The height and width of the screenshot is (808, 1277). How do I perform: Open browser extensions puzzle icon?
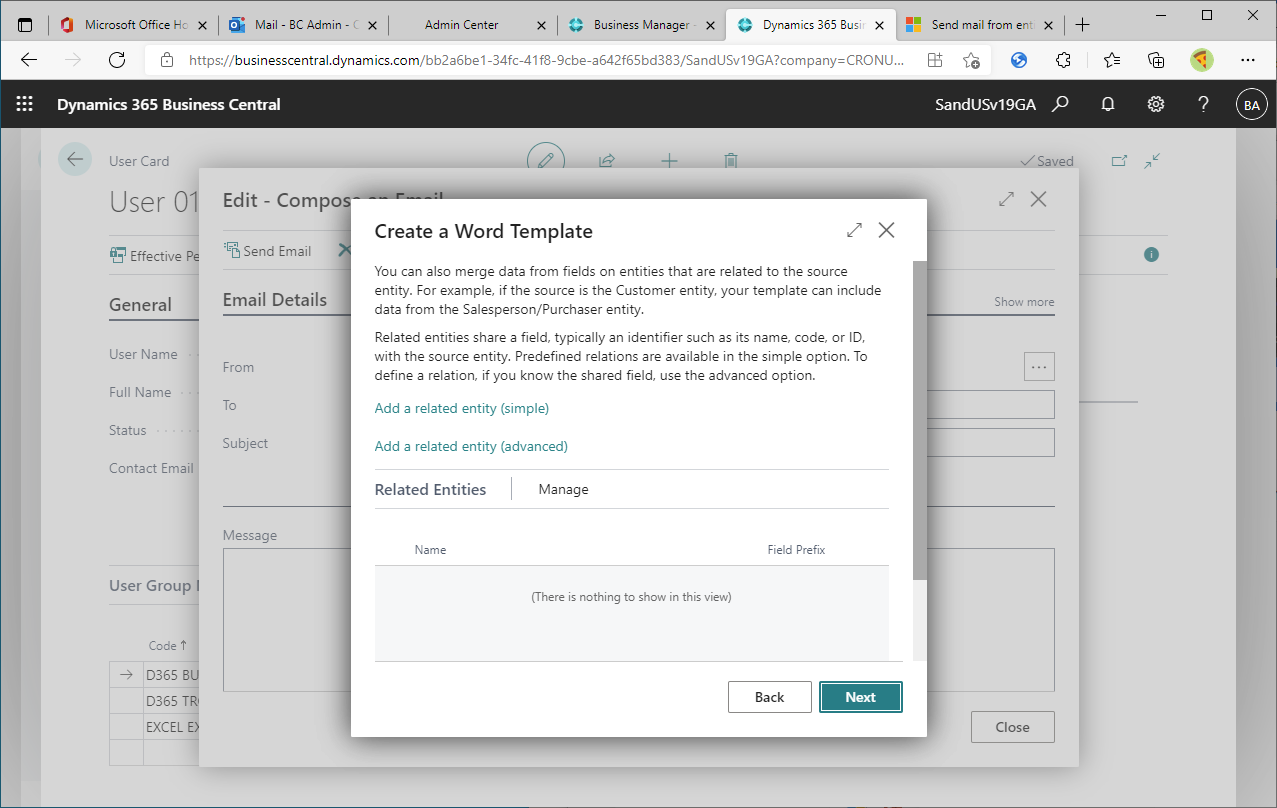1064,60
